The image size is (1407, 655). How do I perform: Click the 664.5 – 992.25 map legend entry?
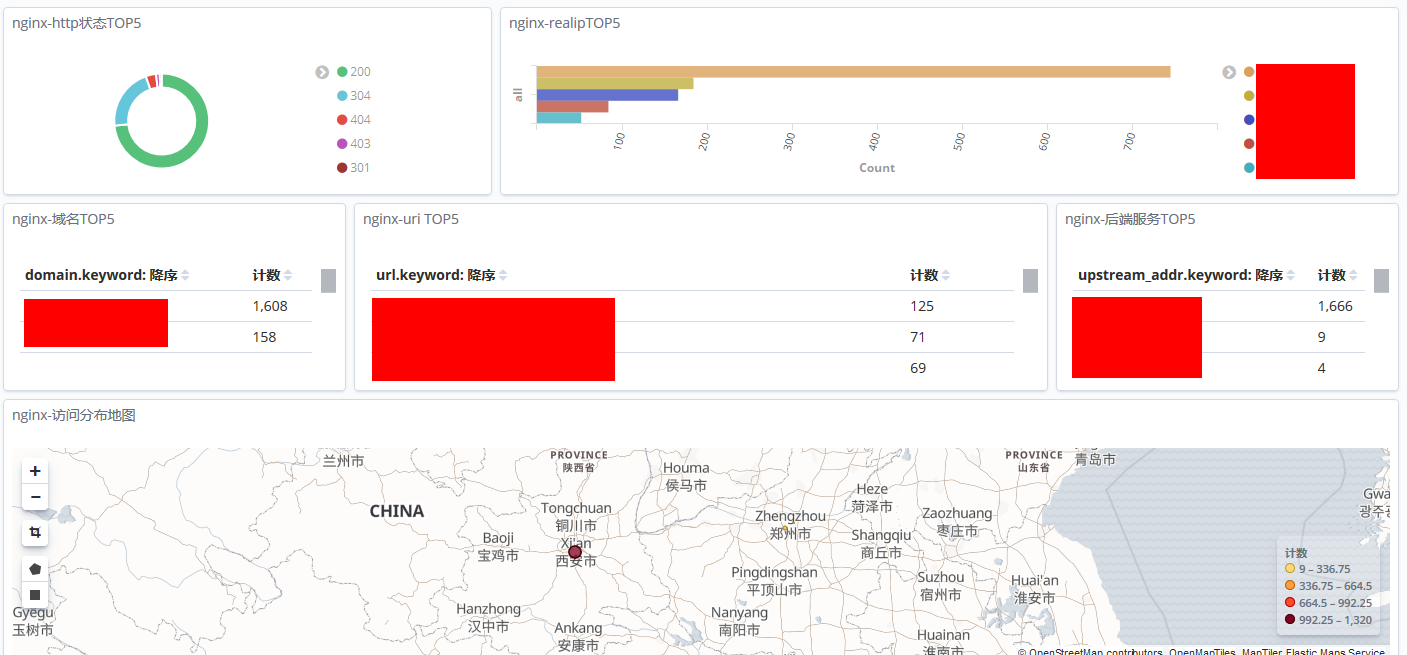(1328, 603)
